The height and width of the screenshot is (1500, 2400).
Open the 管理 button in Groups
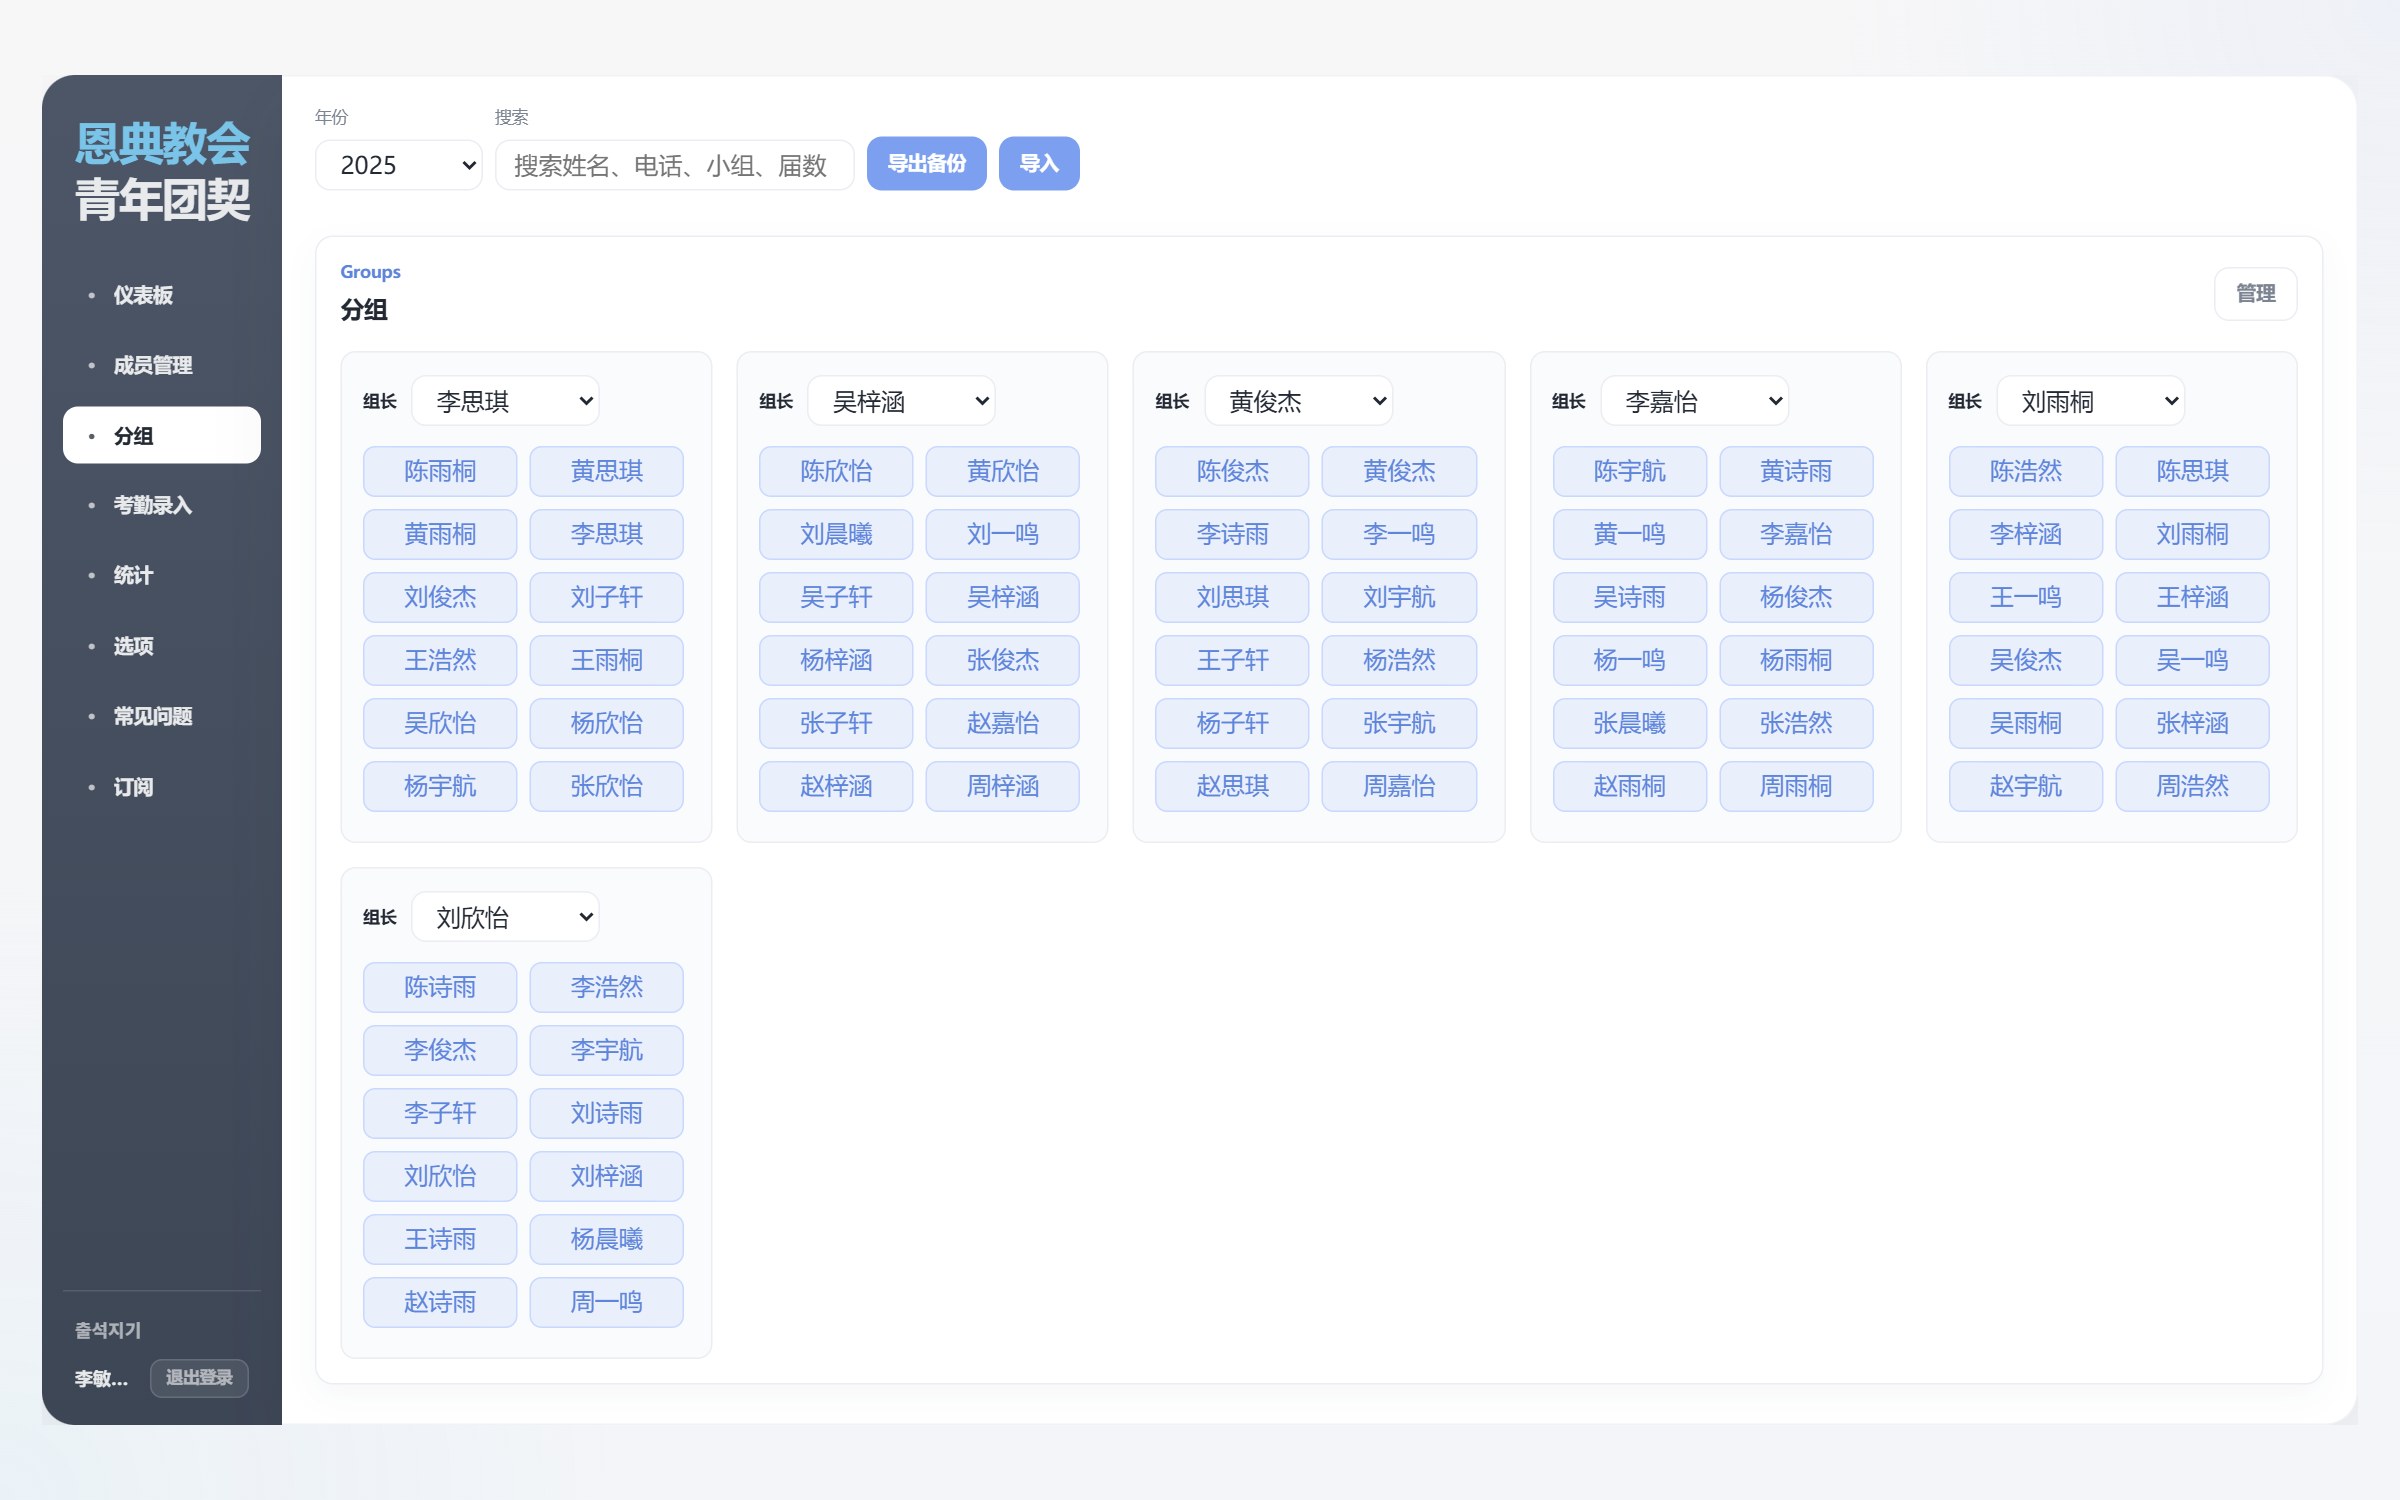tap(2255, 294)
